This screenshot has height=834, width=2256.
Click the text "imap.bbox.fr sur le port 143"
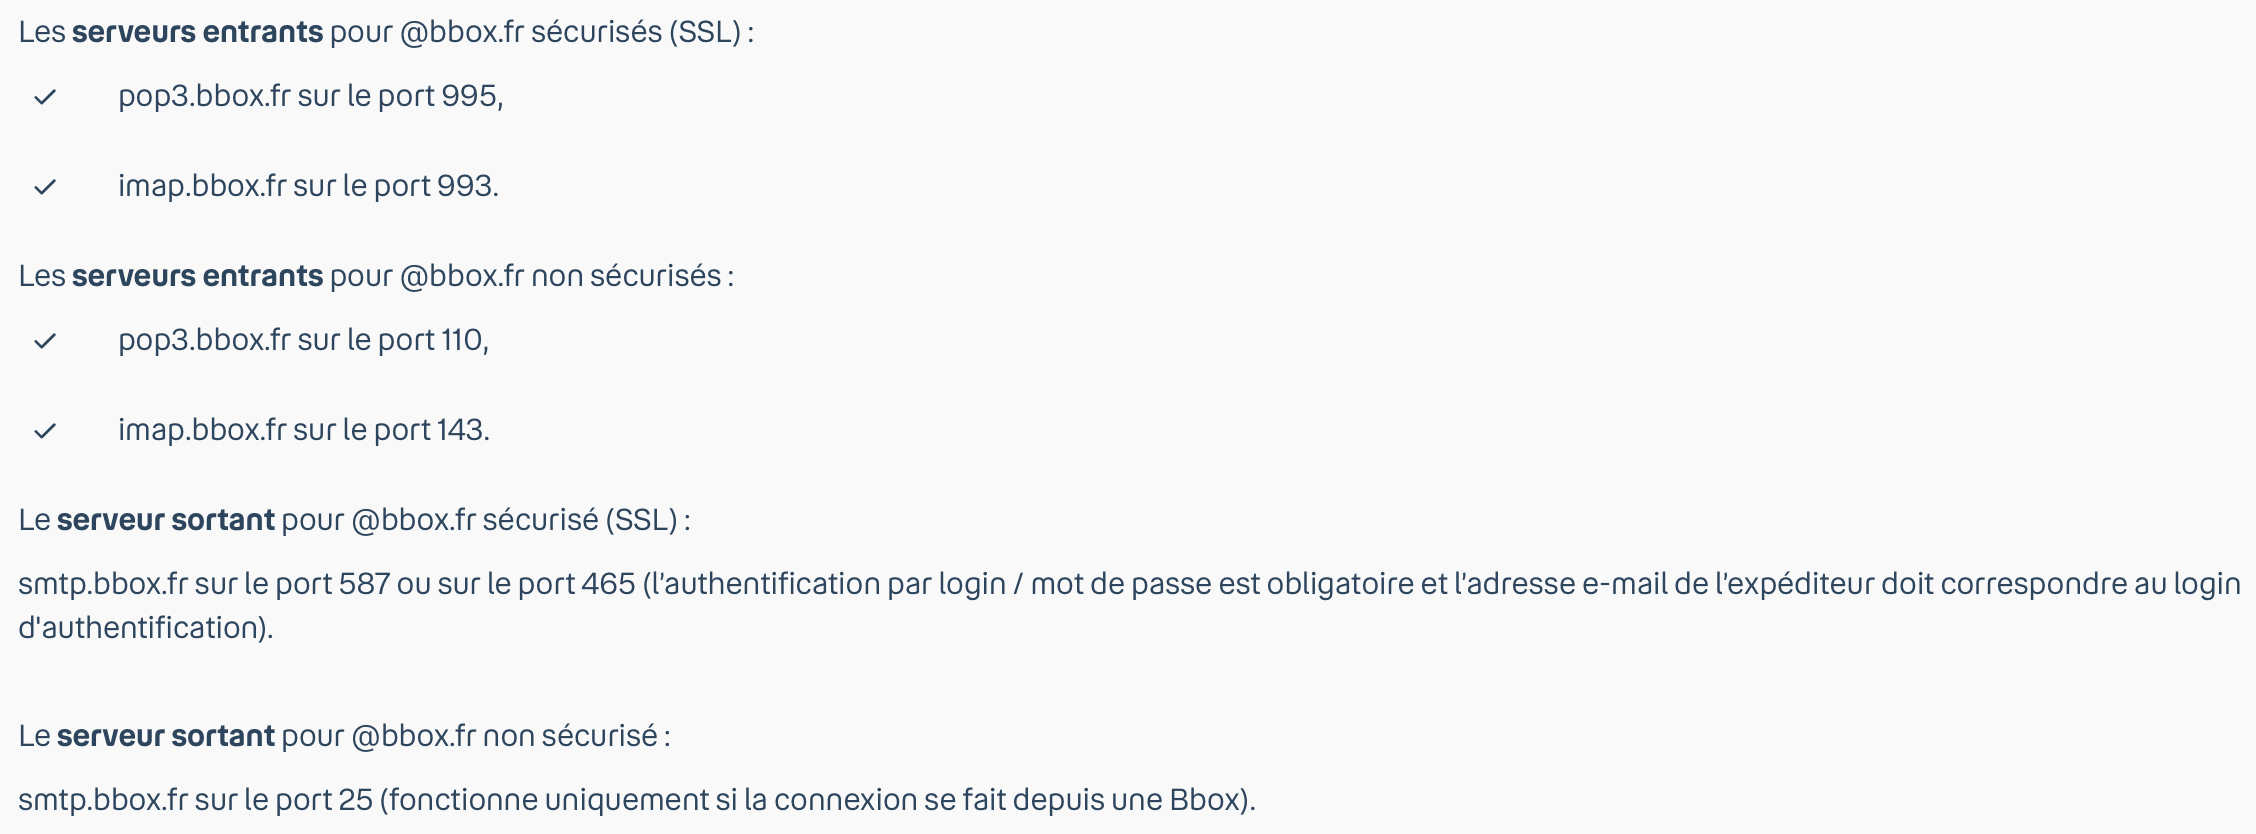click(303, 430)
